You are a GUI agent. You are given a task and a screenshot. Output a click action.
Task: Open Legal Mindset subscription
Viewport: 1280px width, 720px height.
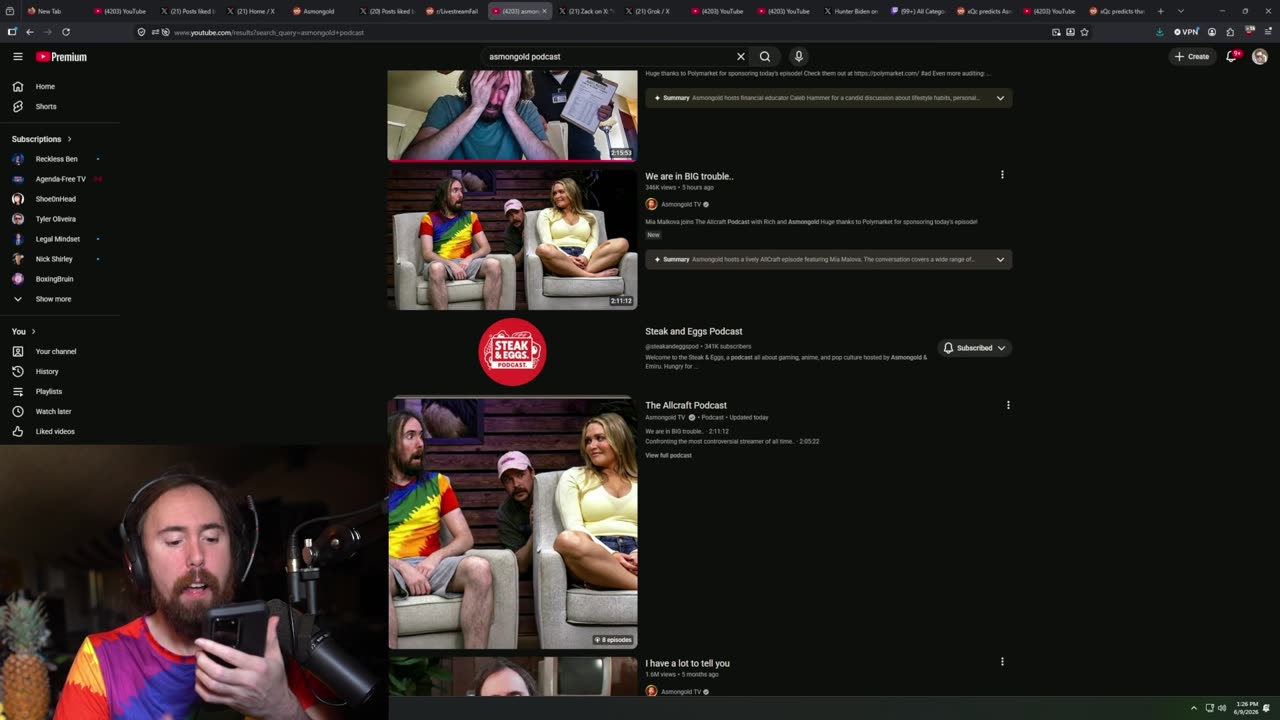[57, 239]
